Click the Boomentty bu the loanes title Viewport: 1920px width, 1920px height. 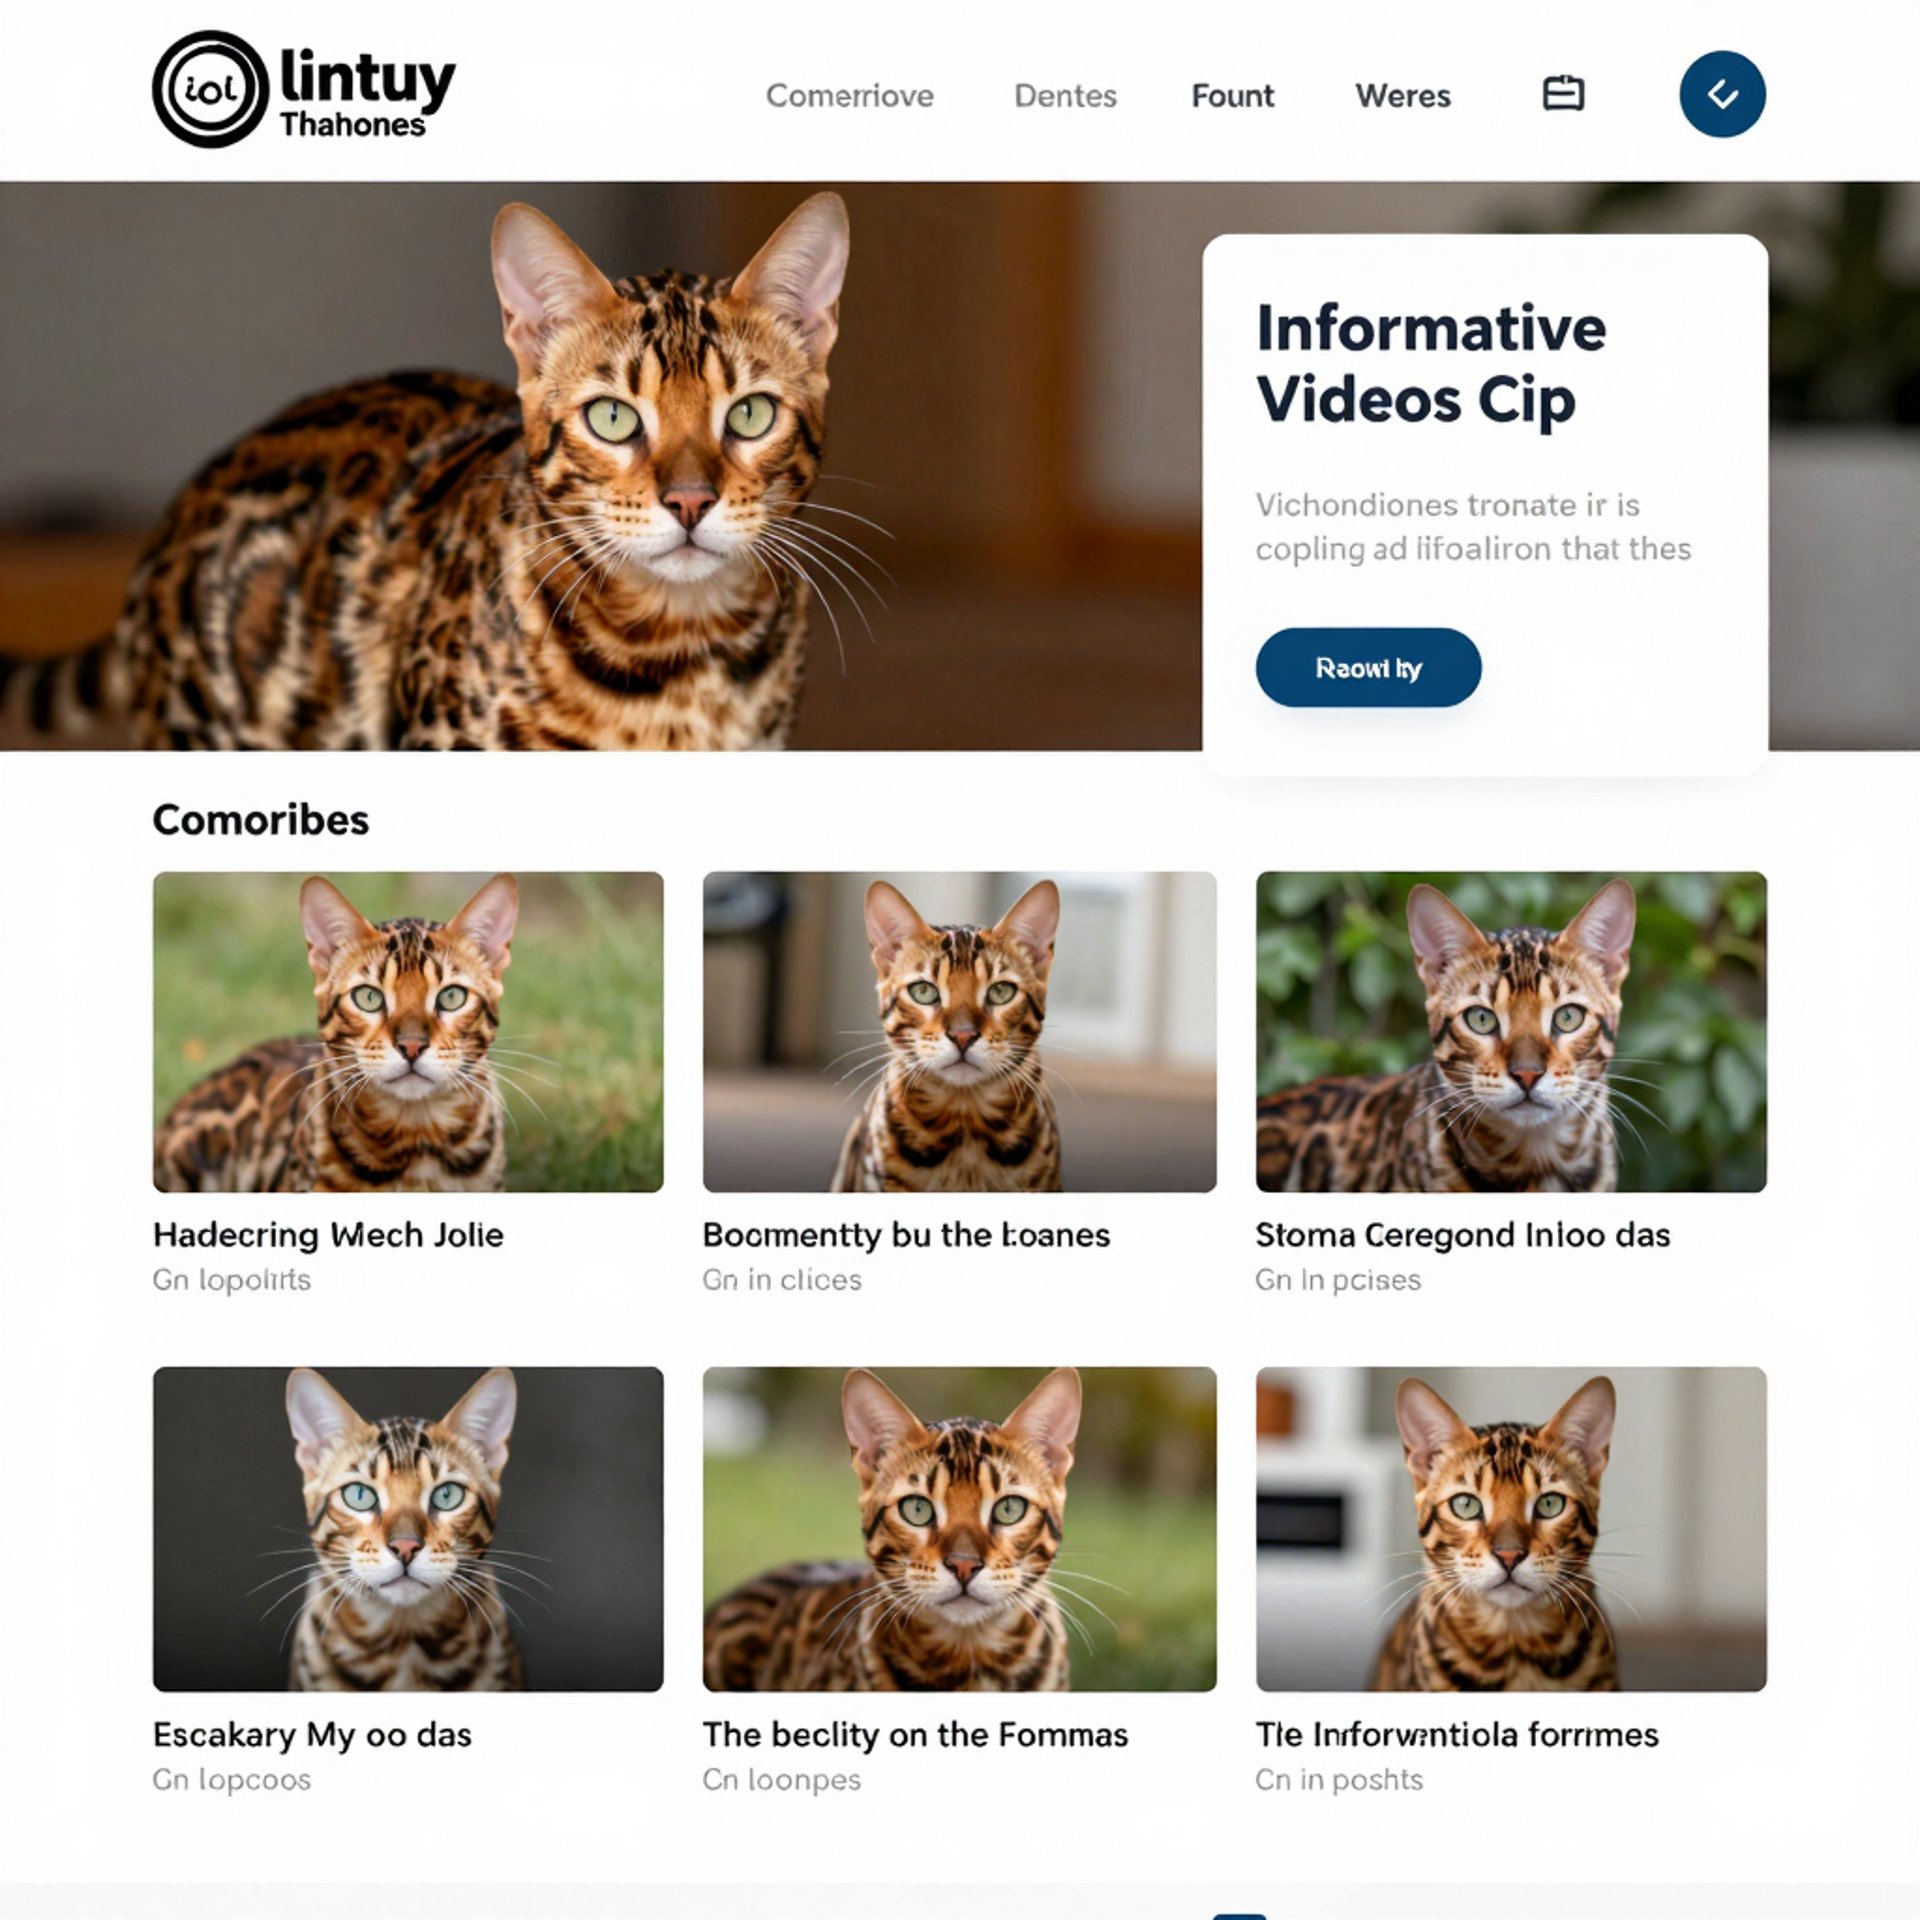point(906,1236)
